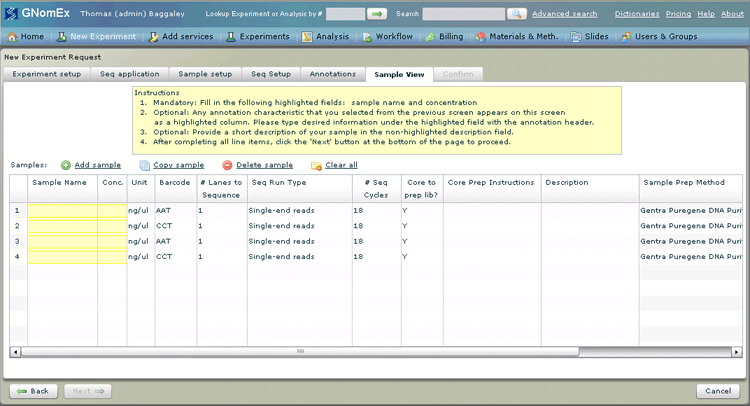Click the GNomEx logo icon
Screen dimensions: 750x406
pos(11,13)
